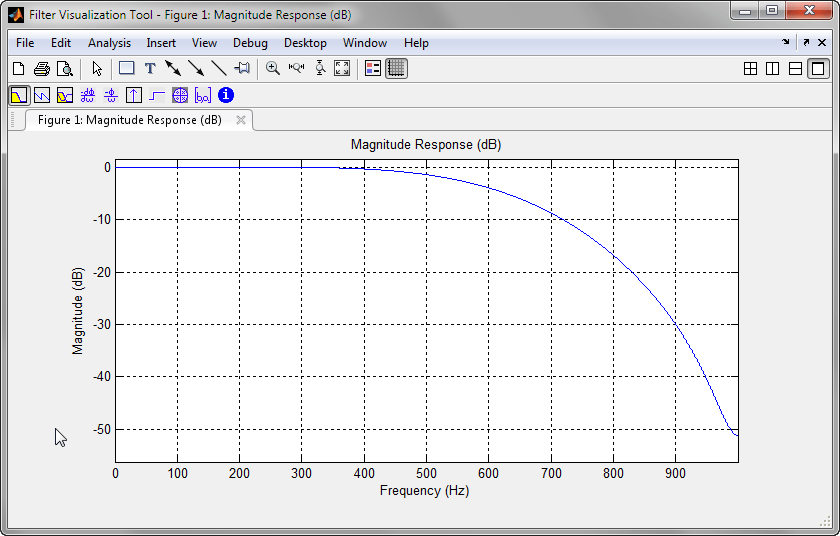Click the -30 magnitude tick label
840x536 pixels.
point(100,324)
